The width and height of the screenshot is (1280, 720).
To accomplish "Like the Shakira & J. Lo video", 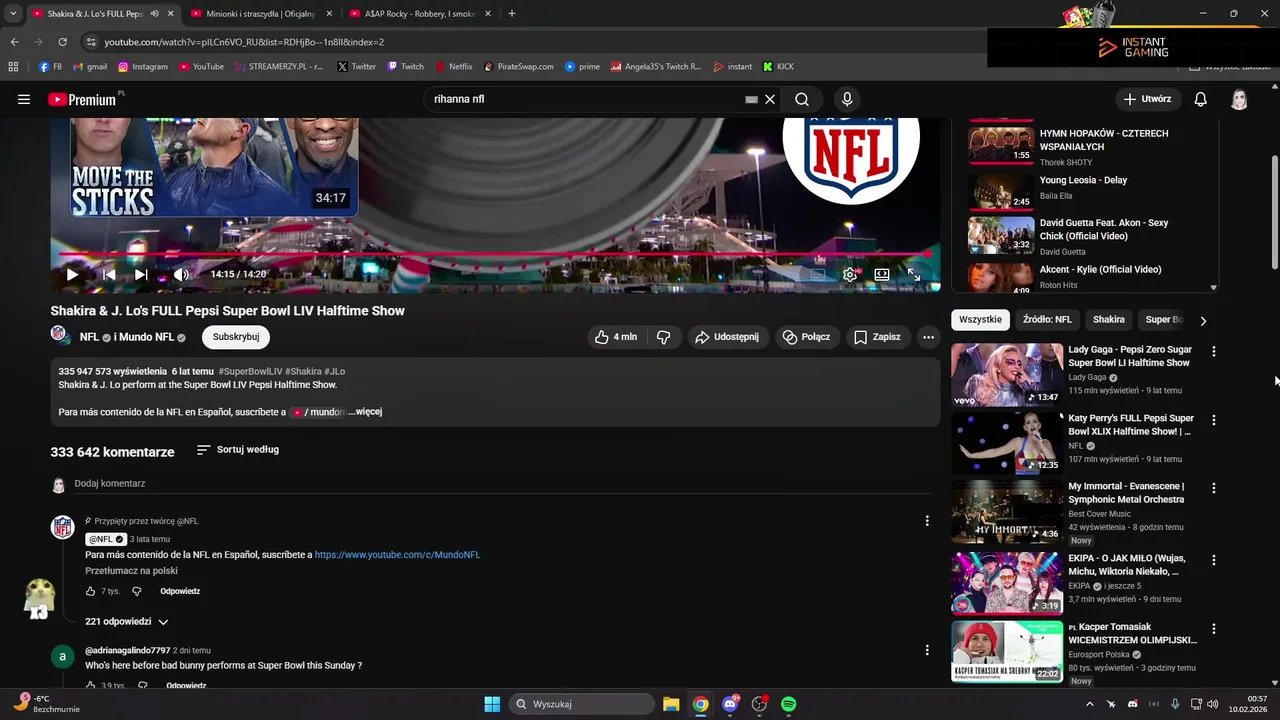I will click(615, 337).
